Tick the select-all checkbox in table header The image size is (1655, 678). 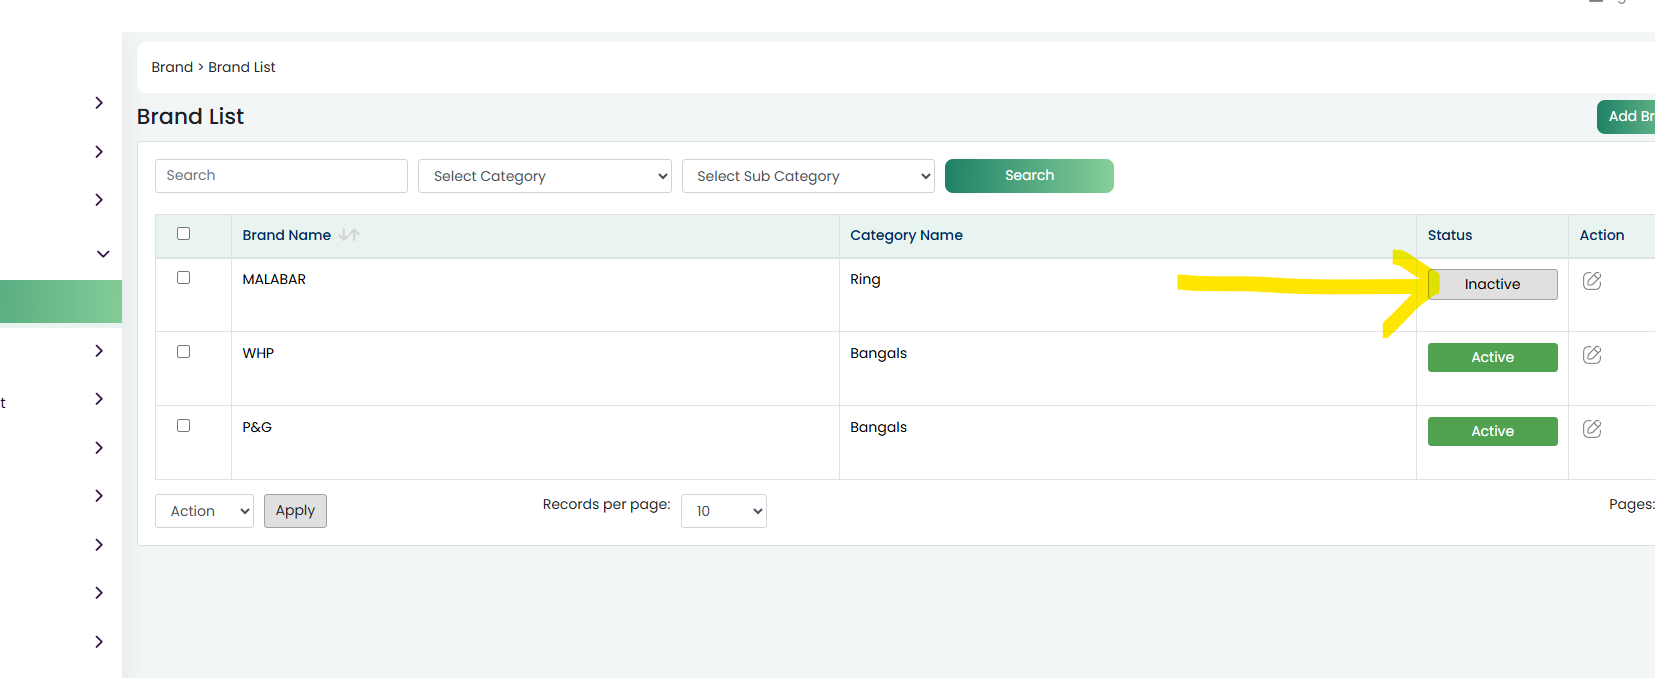coord(183,233)
